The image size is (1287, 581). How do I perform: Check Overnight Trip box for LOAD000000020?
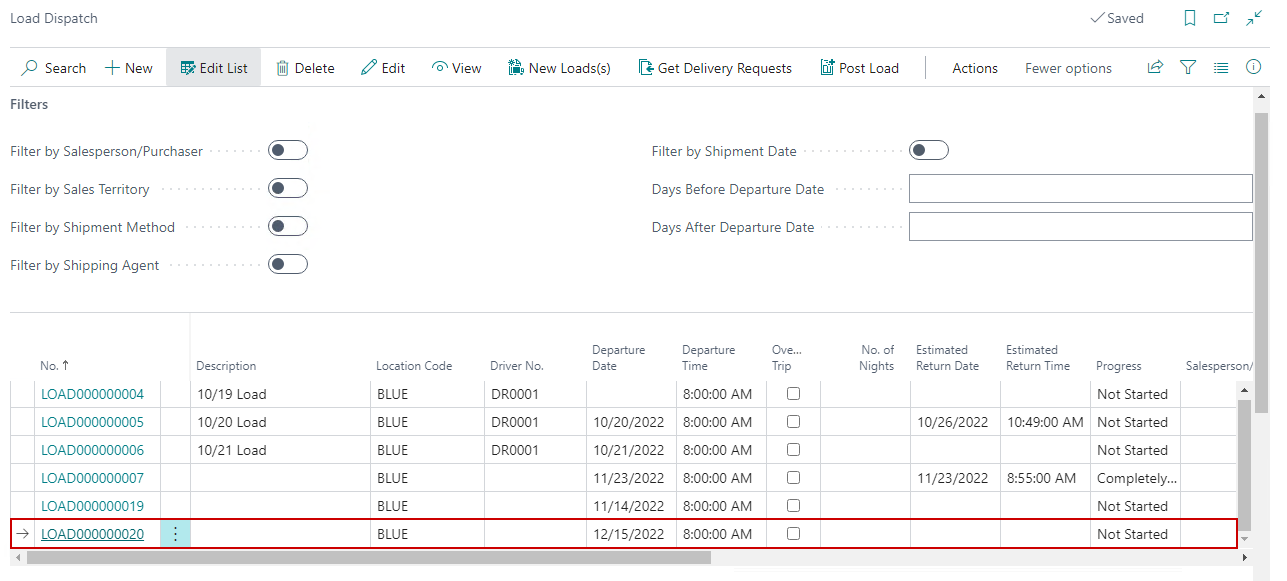[x=794, y=534]
